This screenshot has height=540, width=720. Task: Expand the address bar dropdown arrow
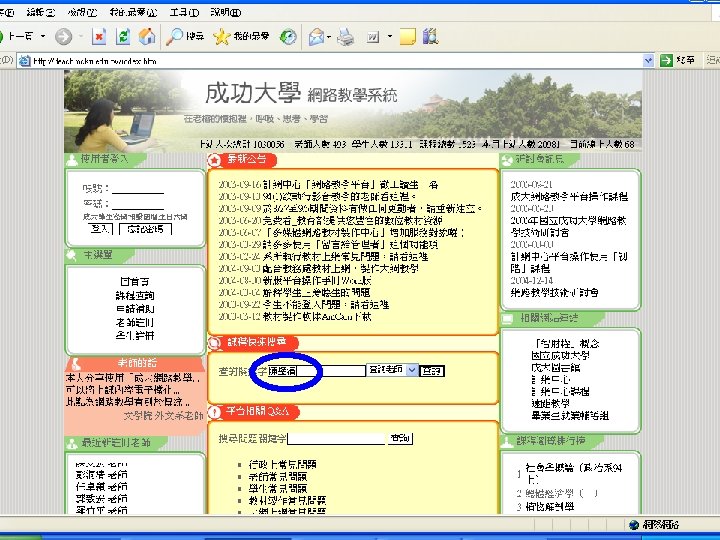click(648, 61)
